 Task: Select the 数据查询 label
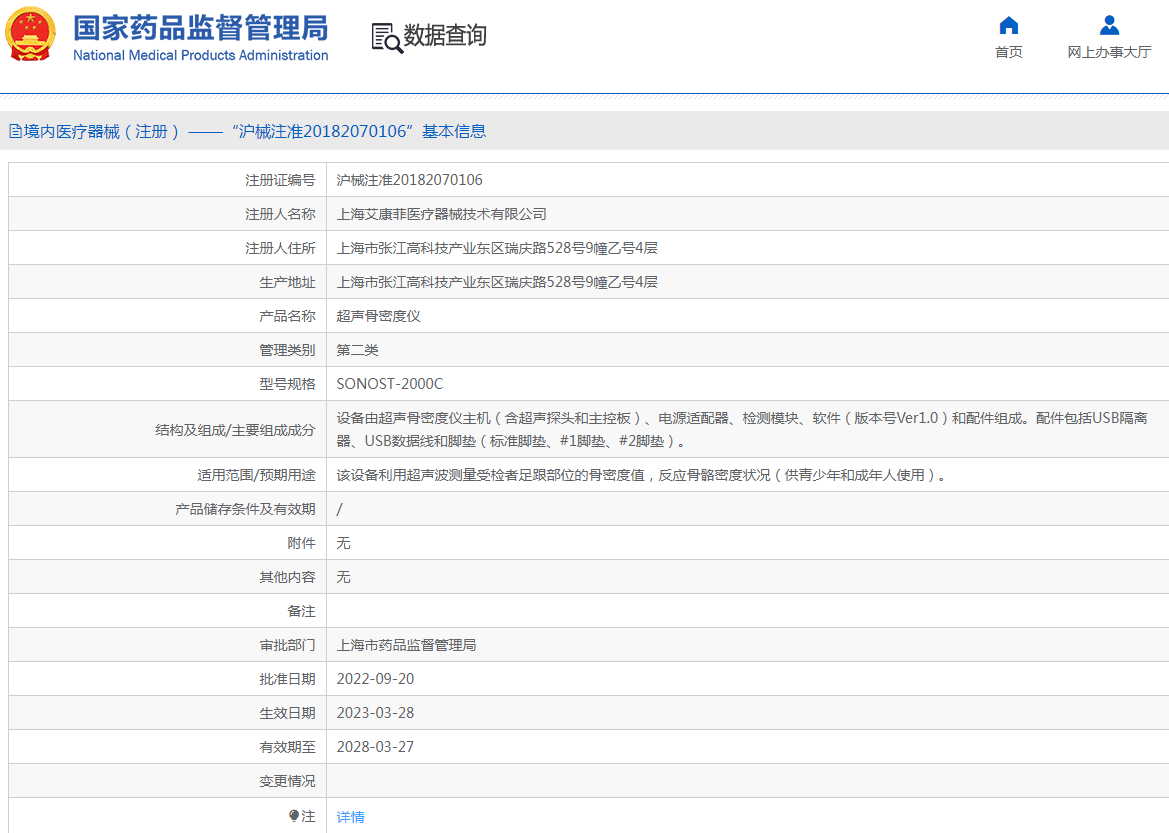pyautogui.click(x=442, y=34)
